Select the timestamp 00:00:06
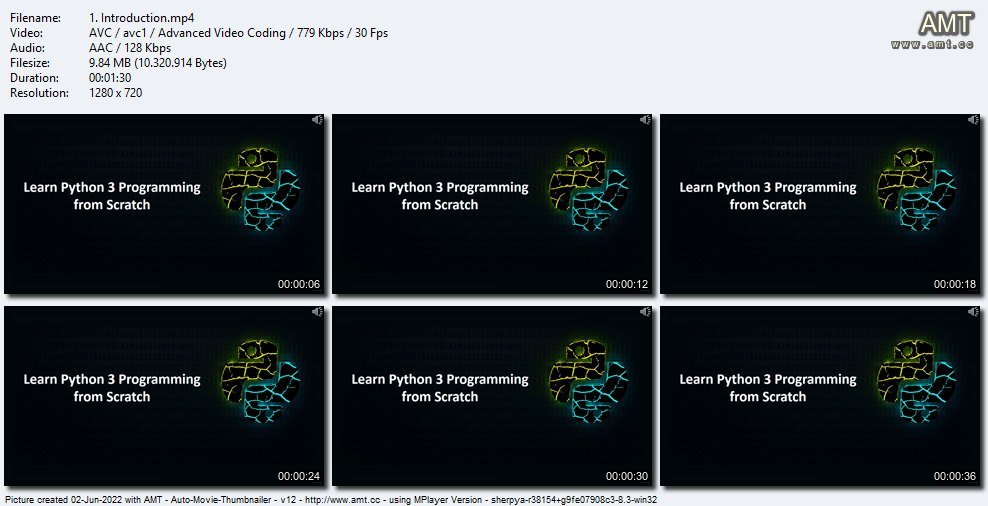988x506 pixels. [299, 284]
